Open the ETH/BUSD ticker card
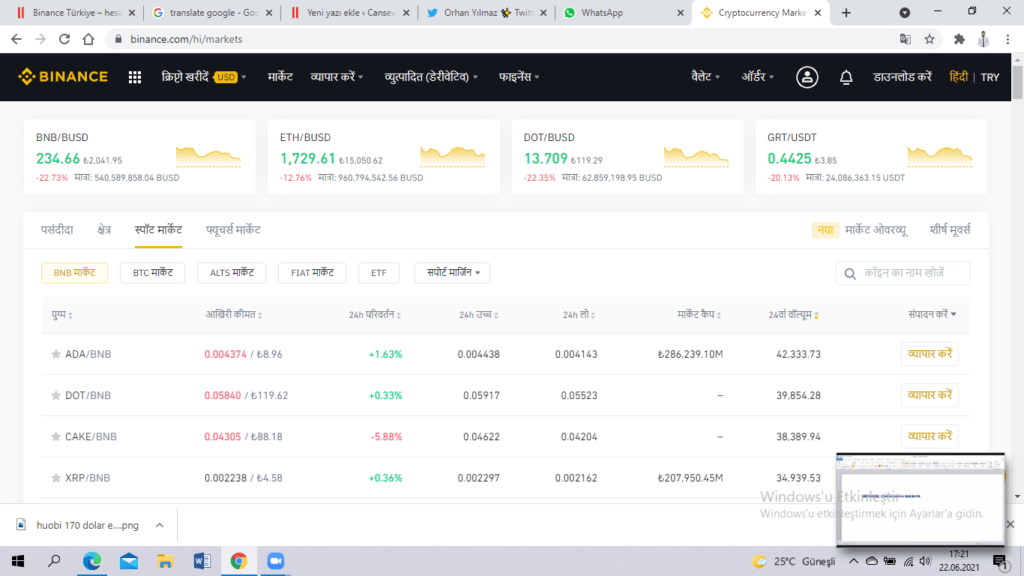Image resolution: width=1024 pixels, height=576 pixels. click(383, 157)
